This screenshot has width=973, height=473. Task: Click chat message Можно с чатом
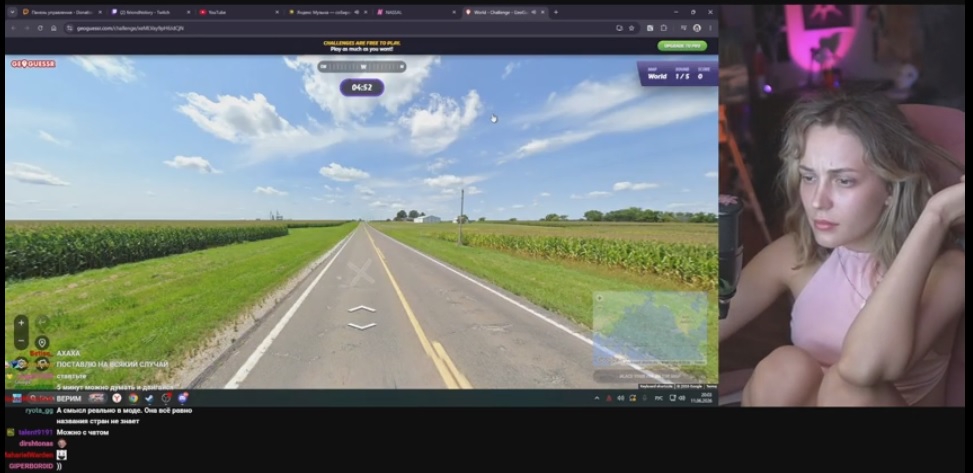(83, 433)
